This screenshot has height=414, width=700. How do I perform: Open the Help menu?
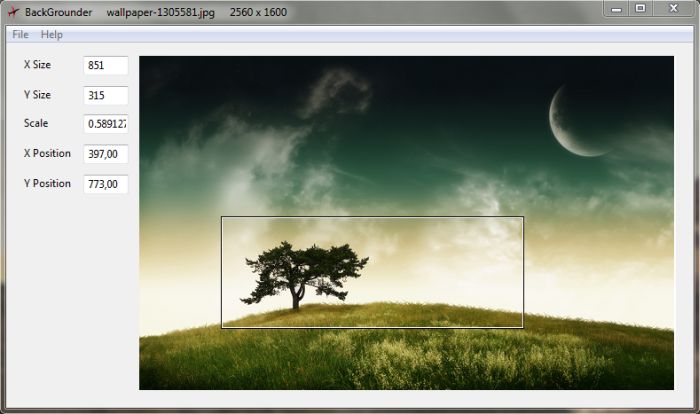(x=52, y=34)
